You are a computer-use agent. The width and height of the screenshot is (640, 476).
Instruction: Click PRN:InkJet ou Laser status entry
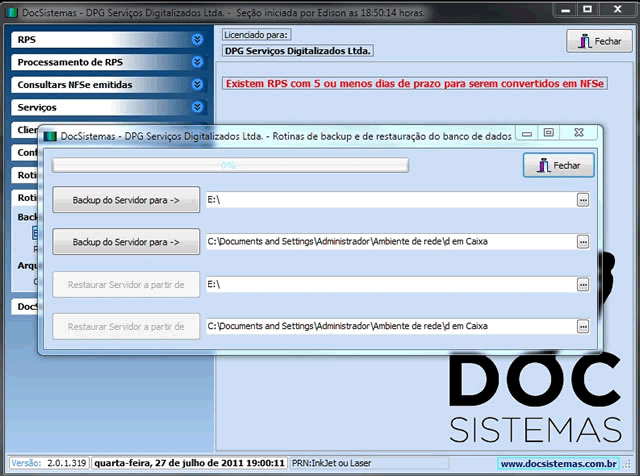click(331, 463)
